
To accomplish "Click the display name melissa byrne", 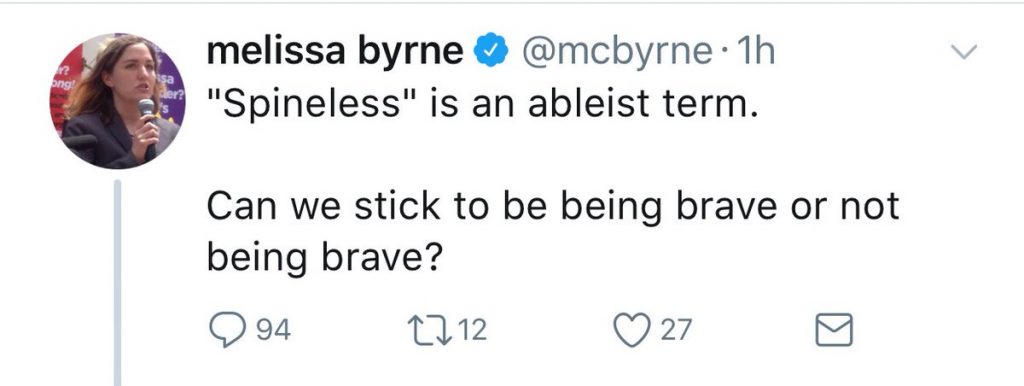I will (335, 52).
